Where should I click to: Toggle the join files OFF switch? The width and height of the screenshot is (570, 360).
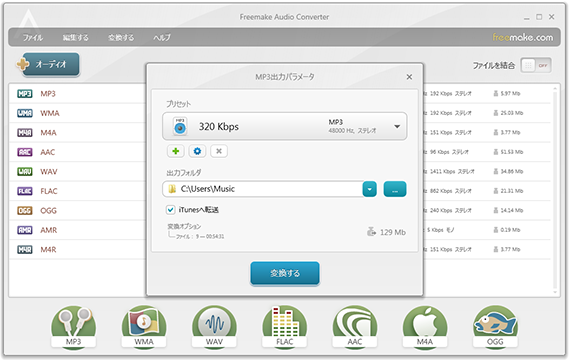(536, 65)
